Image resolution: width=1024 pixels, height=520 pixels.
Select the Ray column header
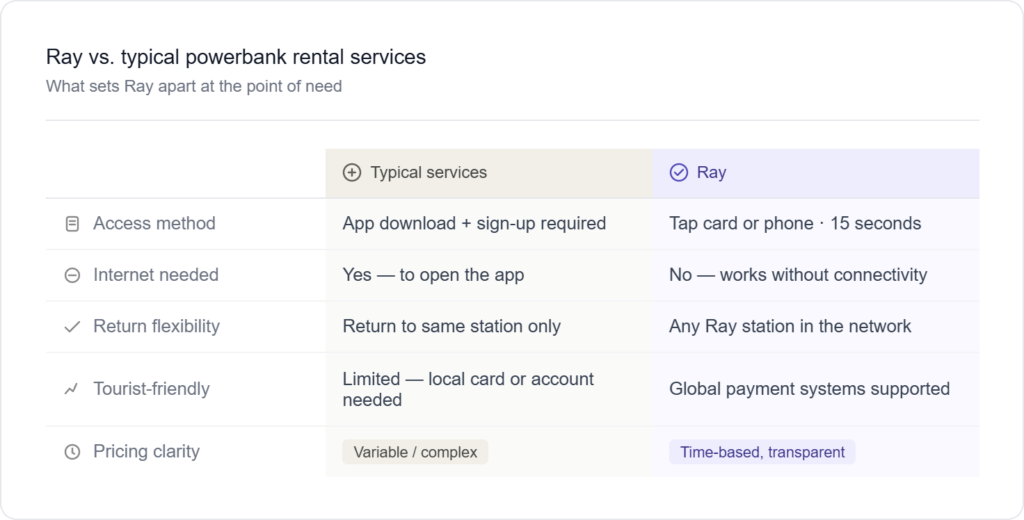tap(711, 173)
